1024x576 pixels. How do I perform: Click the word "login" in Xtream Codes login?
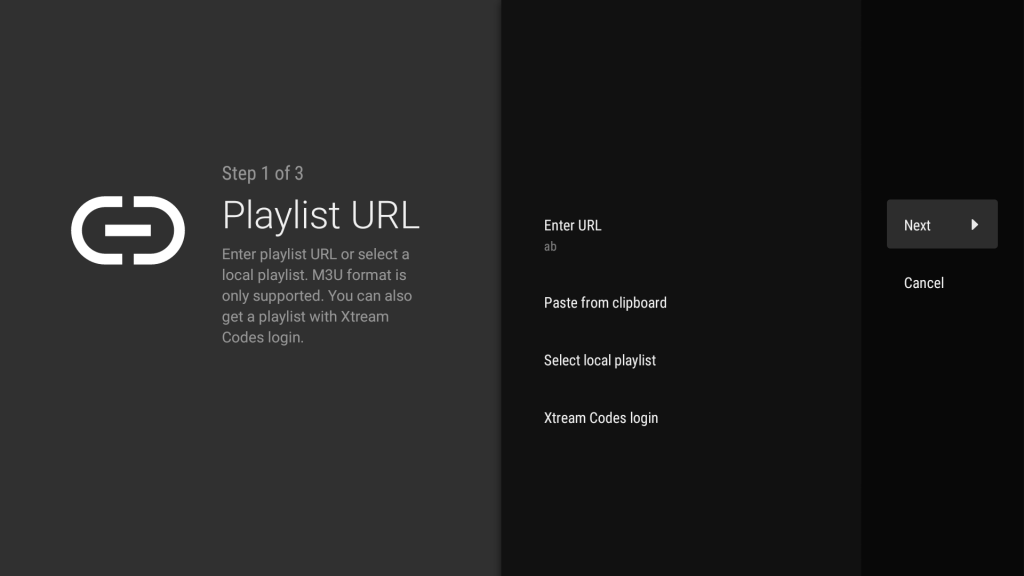[644, 418]
